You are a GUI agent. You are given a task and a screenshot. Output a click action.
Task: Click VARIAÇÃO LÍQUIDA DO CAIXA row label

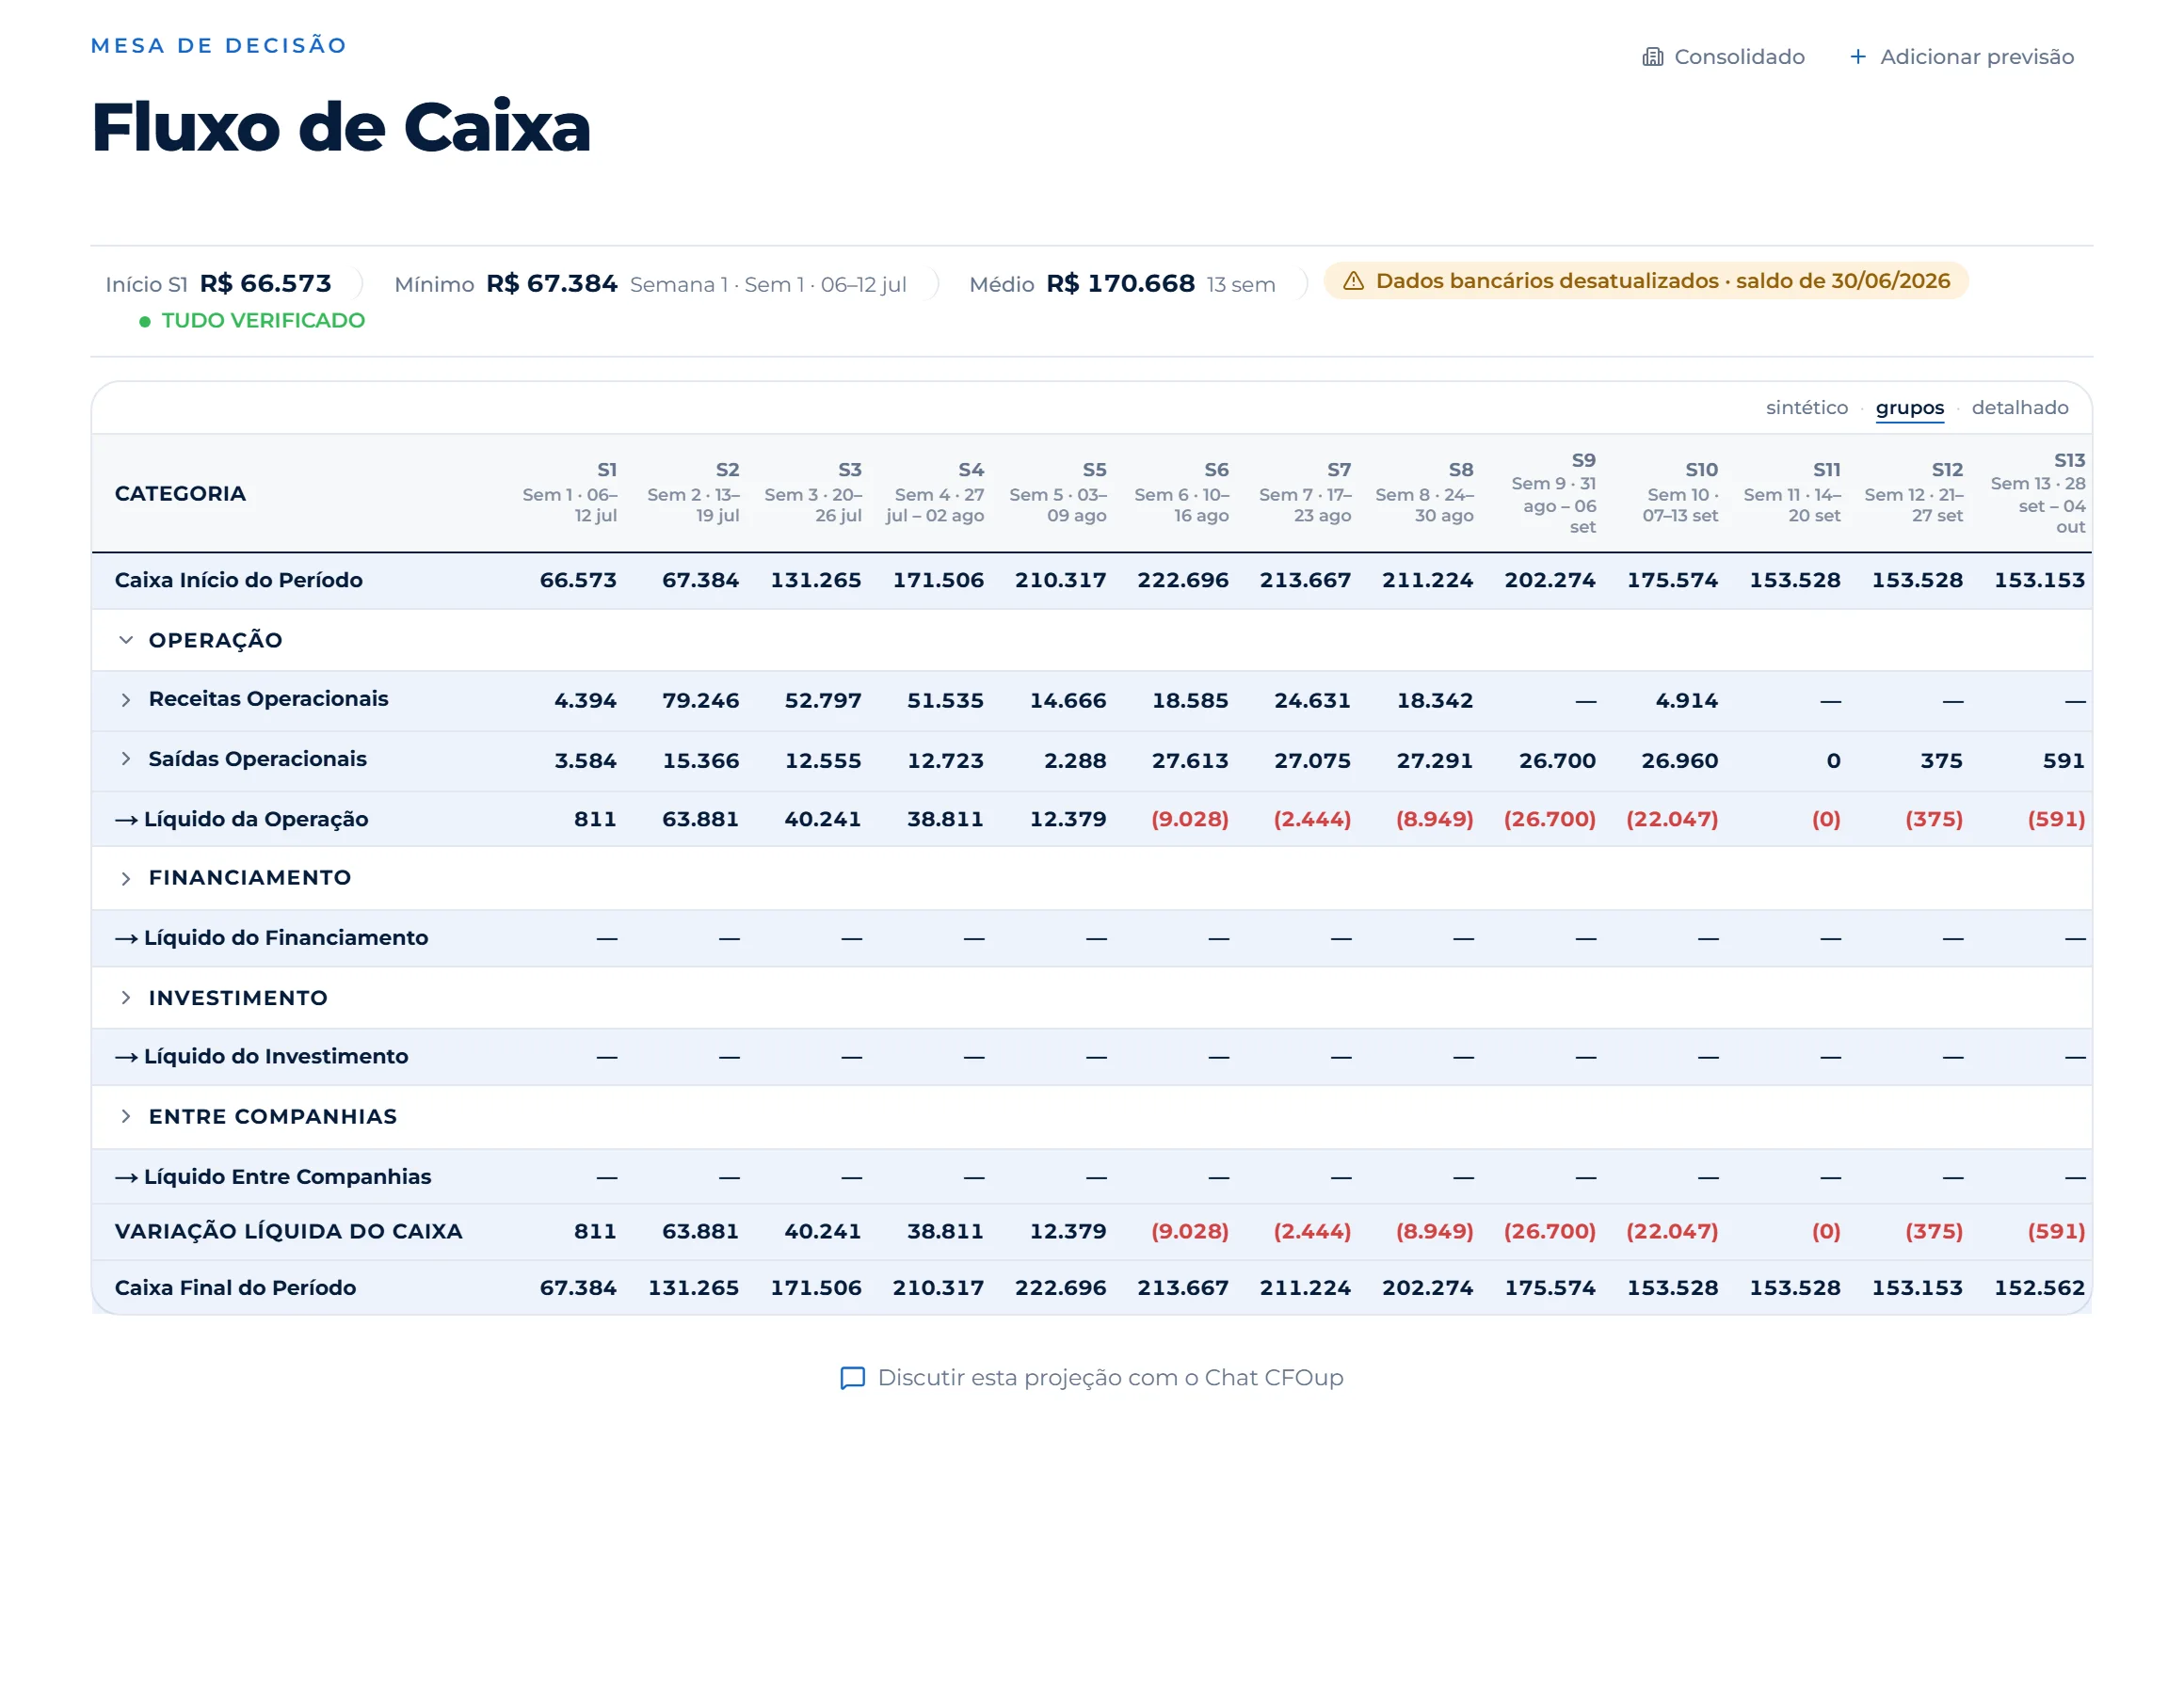(x=289, y=1231)
